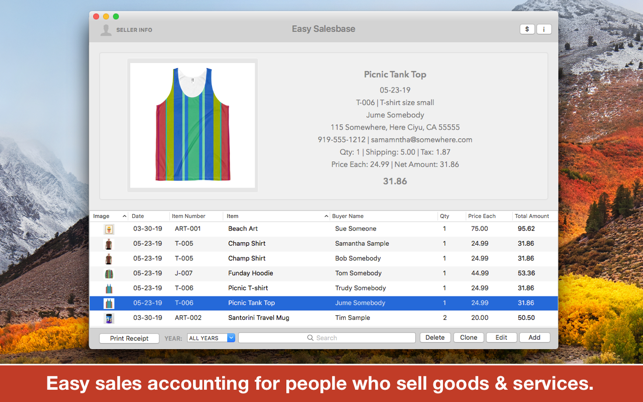643x402 pixels.
Task: Sort by Price Each column header
Action: coord(482,216)
